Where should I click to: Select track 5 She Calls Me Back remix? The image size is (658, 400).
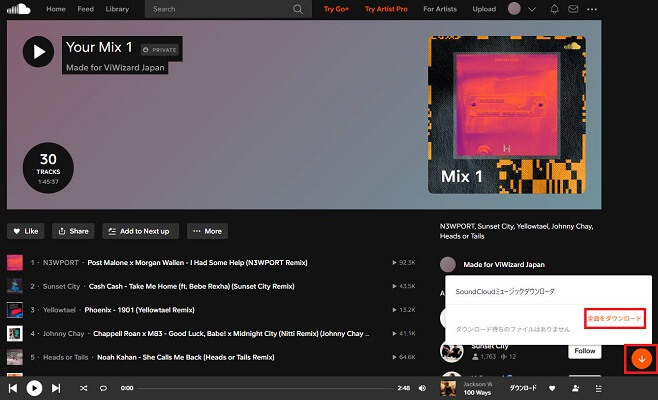185,357
